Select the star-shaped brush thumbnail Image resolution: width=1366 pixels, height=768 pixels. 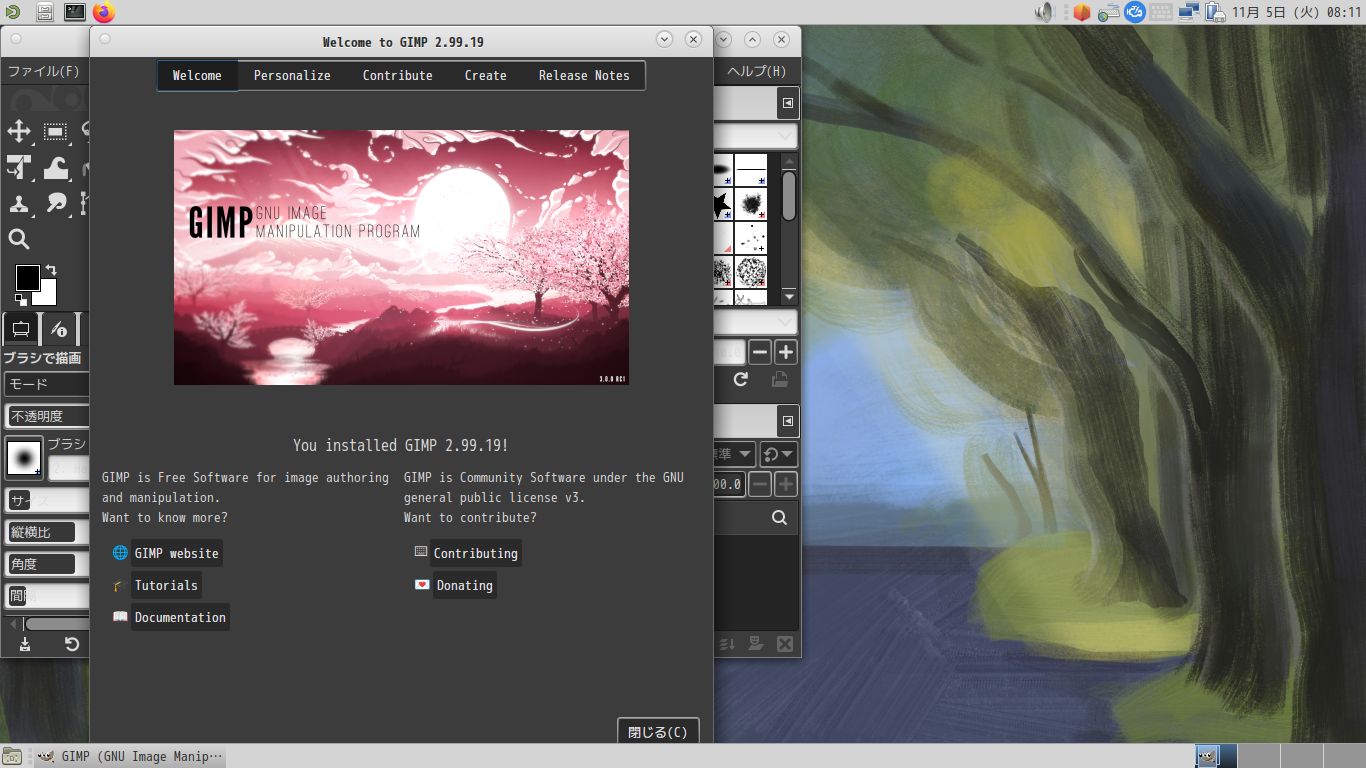tap(723, 205)
